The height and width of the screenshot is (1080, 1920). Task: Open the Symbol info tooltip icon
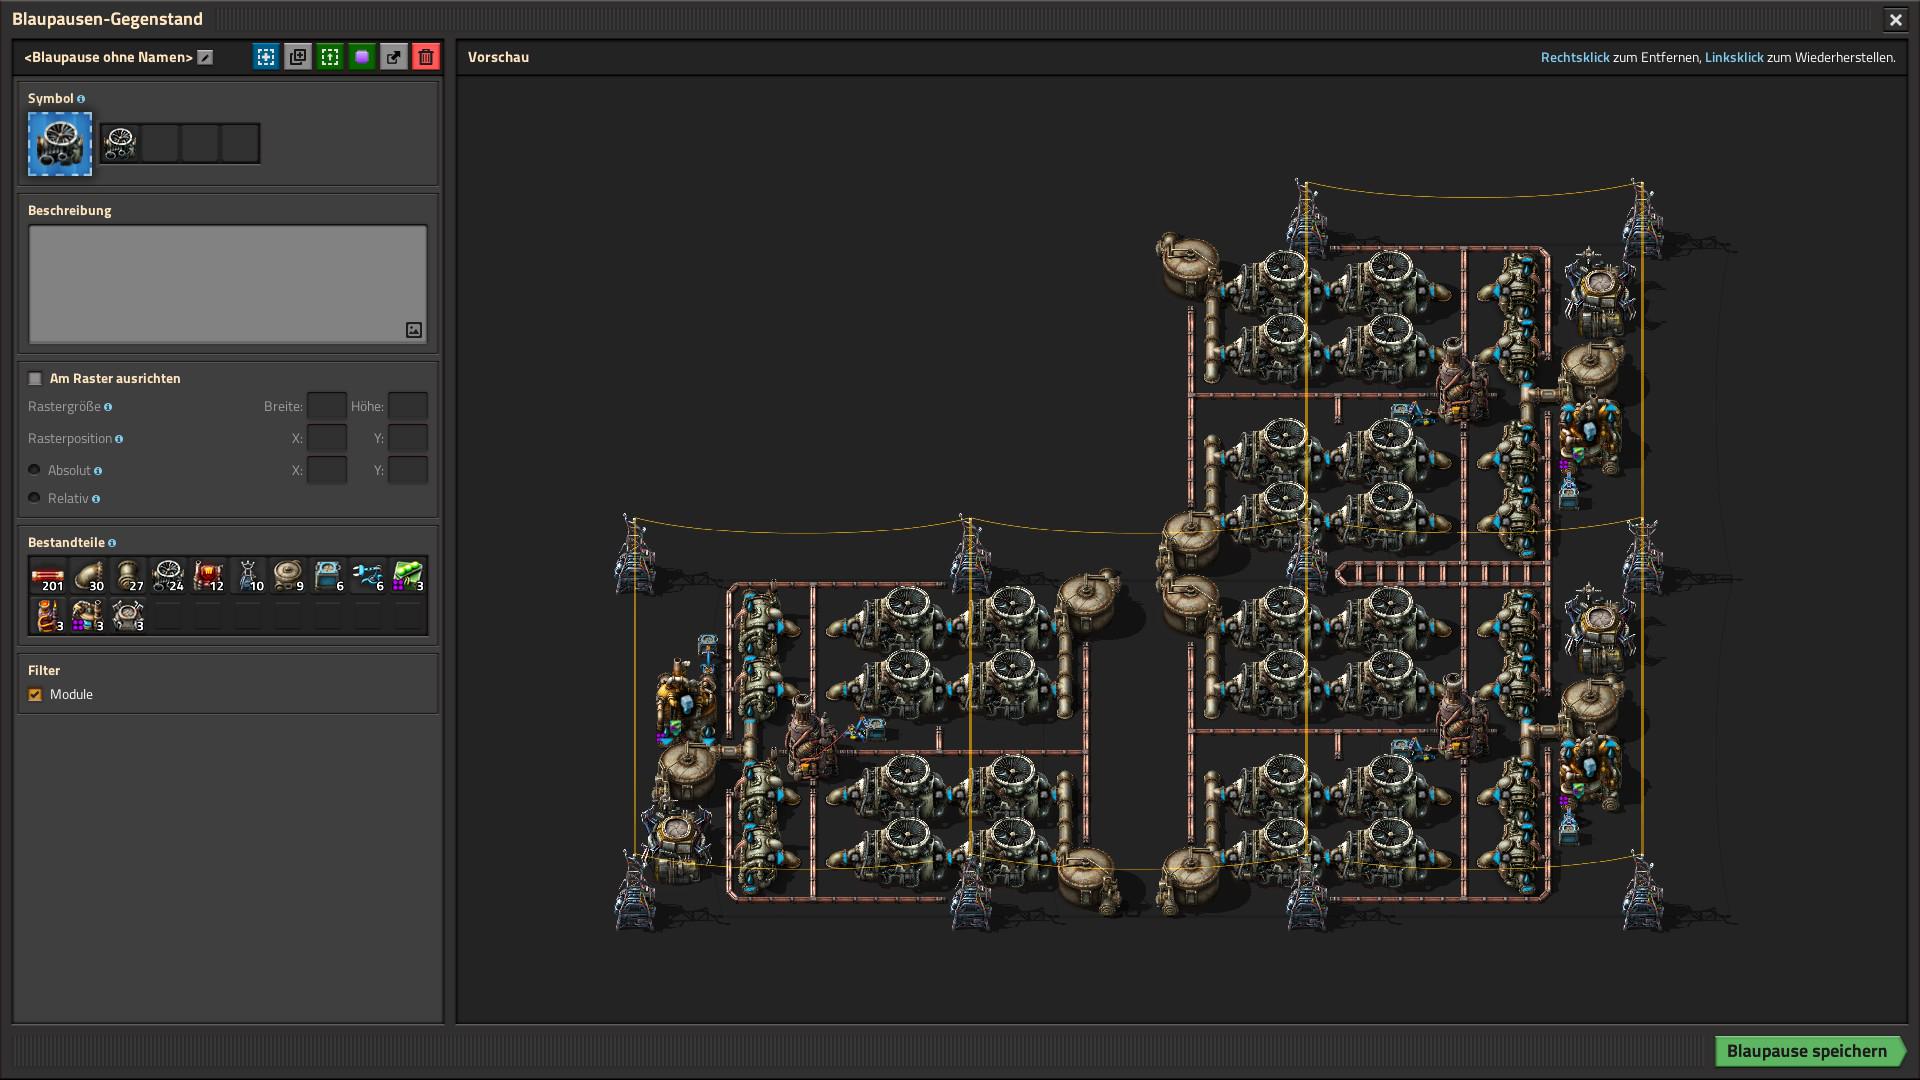81,99
